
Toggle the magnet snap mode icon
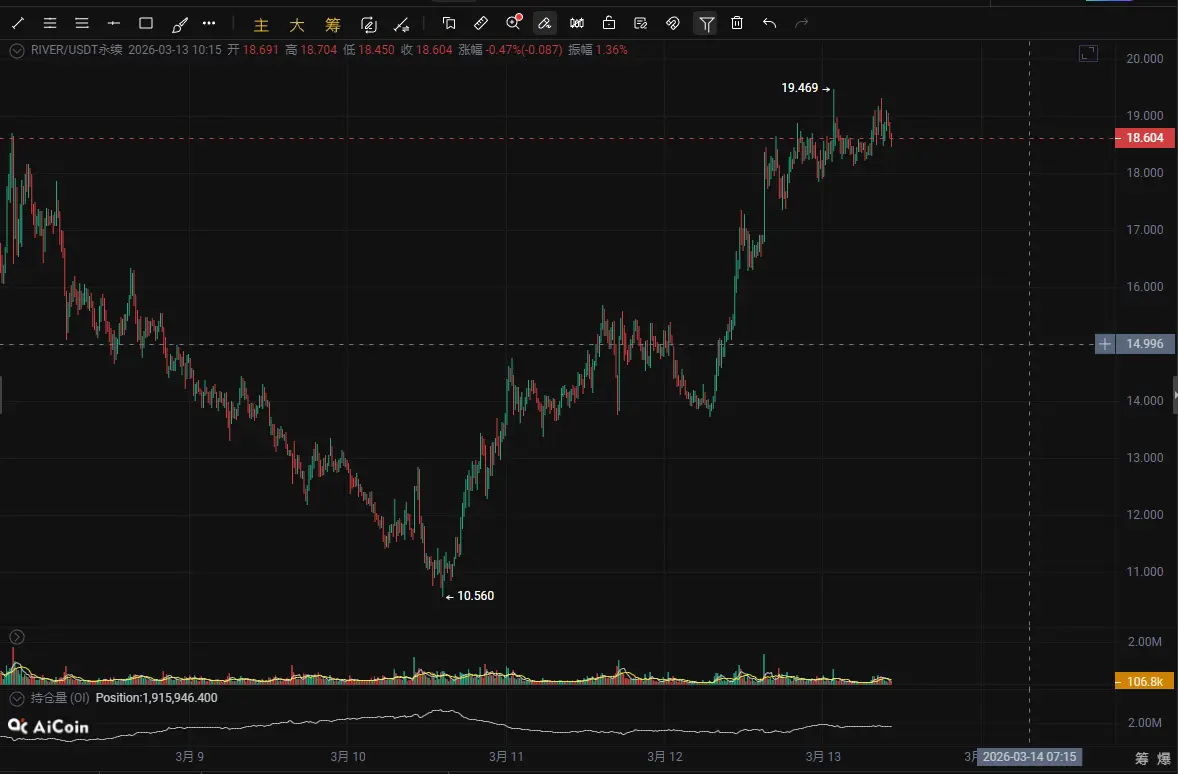click(672, 24)
